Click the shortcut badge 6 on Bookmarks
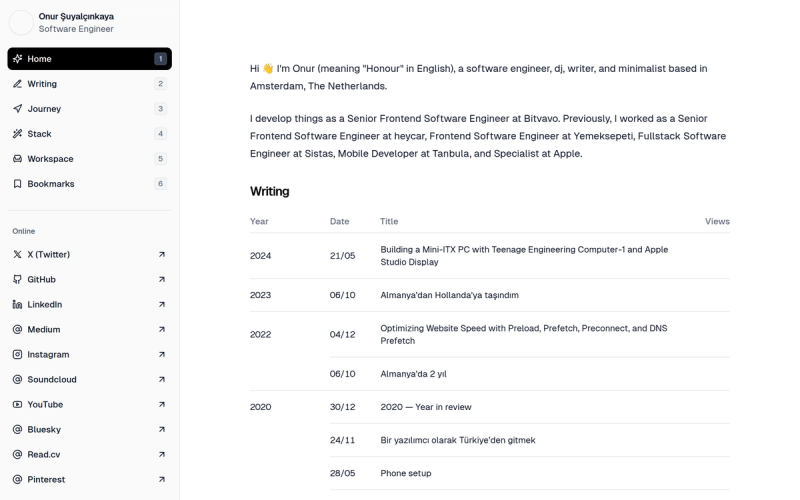The height and width of the screenshot is (500, 800). (160, 184)
